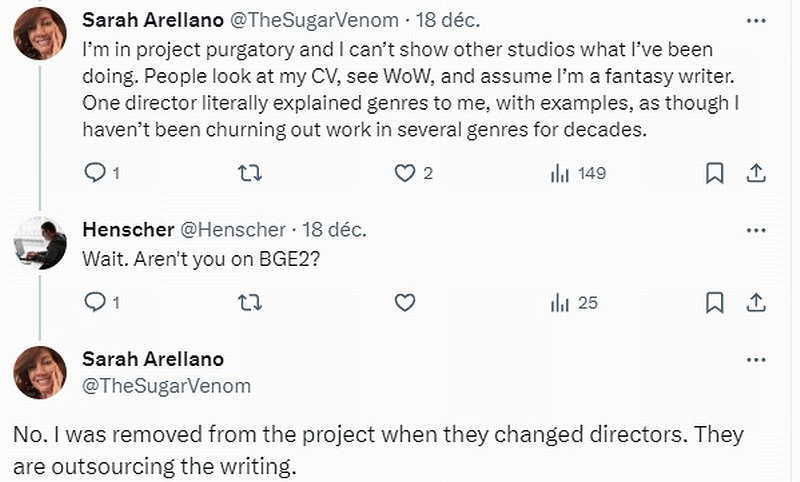Open more options on first tweet
This screenshot has height=482, width=800.
[x=756, y=20]
